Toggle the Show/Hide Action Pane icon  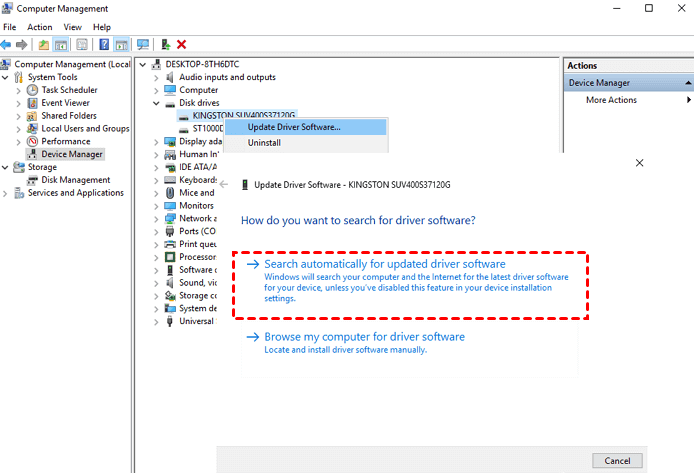coord(121,44)
